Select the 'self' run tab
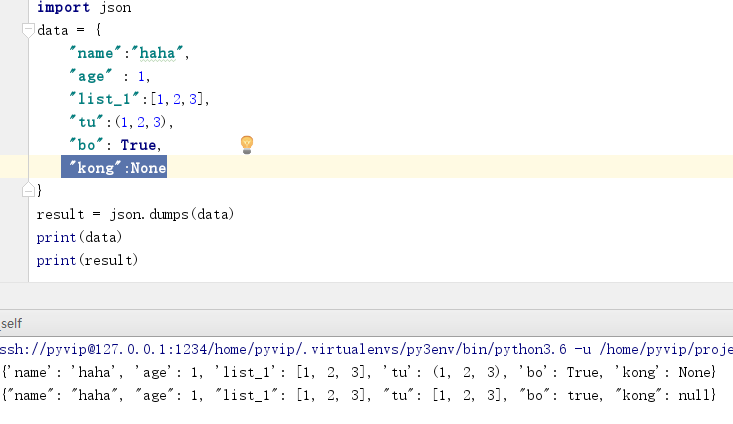The width and height of the screenshot is (733, 424). click(x=11, y=323)
